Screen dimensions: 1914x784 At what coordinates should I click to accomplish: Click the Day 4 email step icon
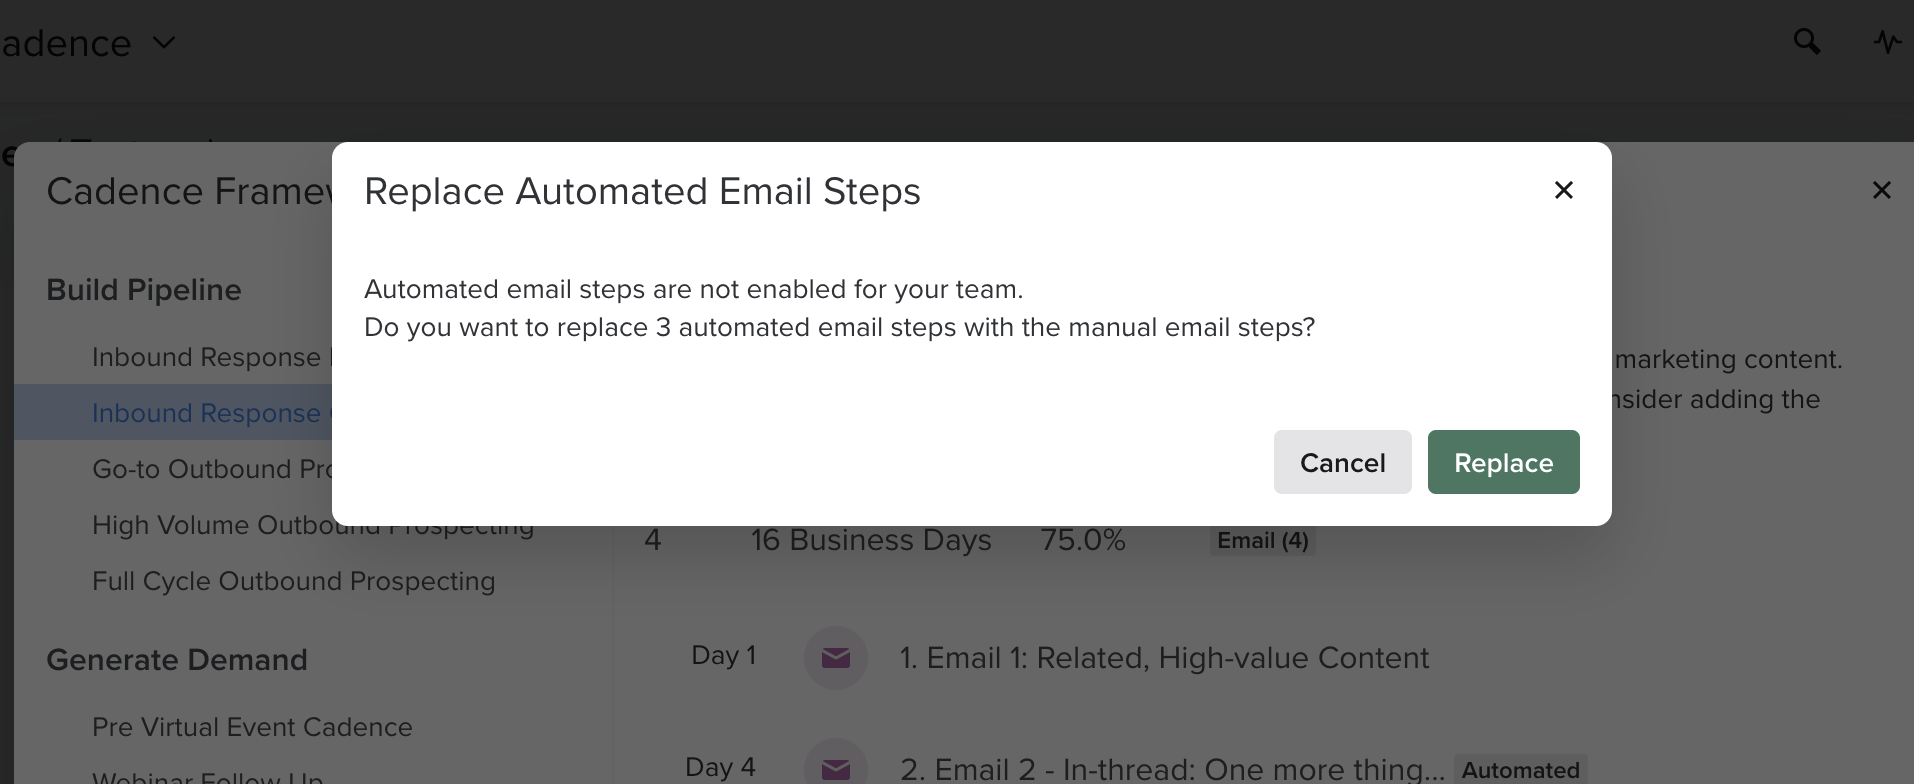pos(835,768)
